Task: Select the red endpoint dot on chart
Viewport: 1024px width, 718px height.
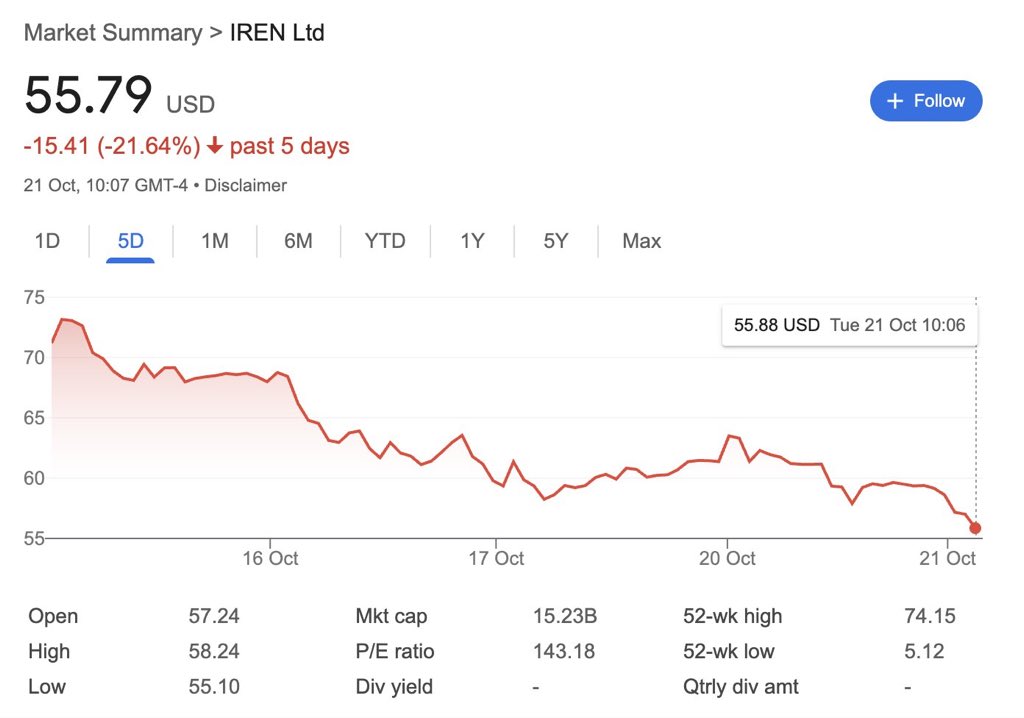Action: pos(975,527)
